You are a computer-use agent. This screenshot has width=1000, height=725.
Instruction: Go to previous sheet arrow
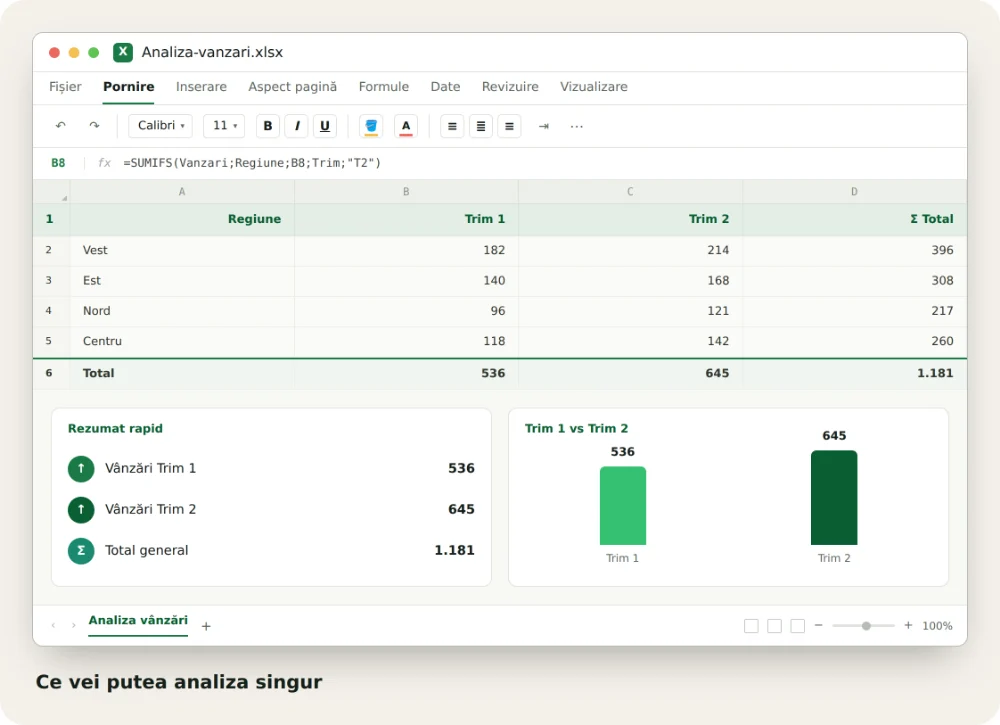pos(54,626)
